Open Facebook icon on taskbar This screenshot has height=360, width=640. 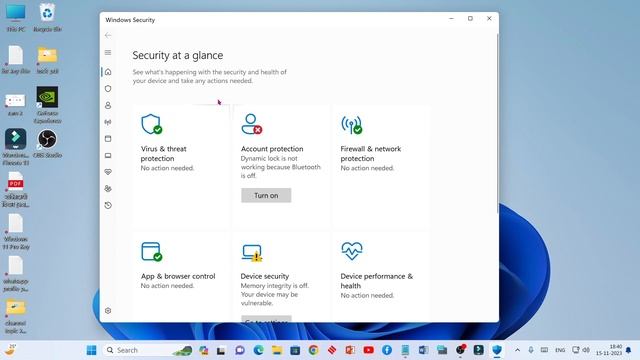click(x=387, y=350)
